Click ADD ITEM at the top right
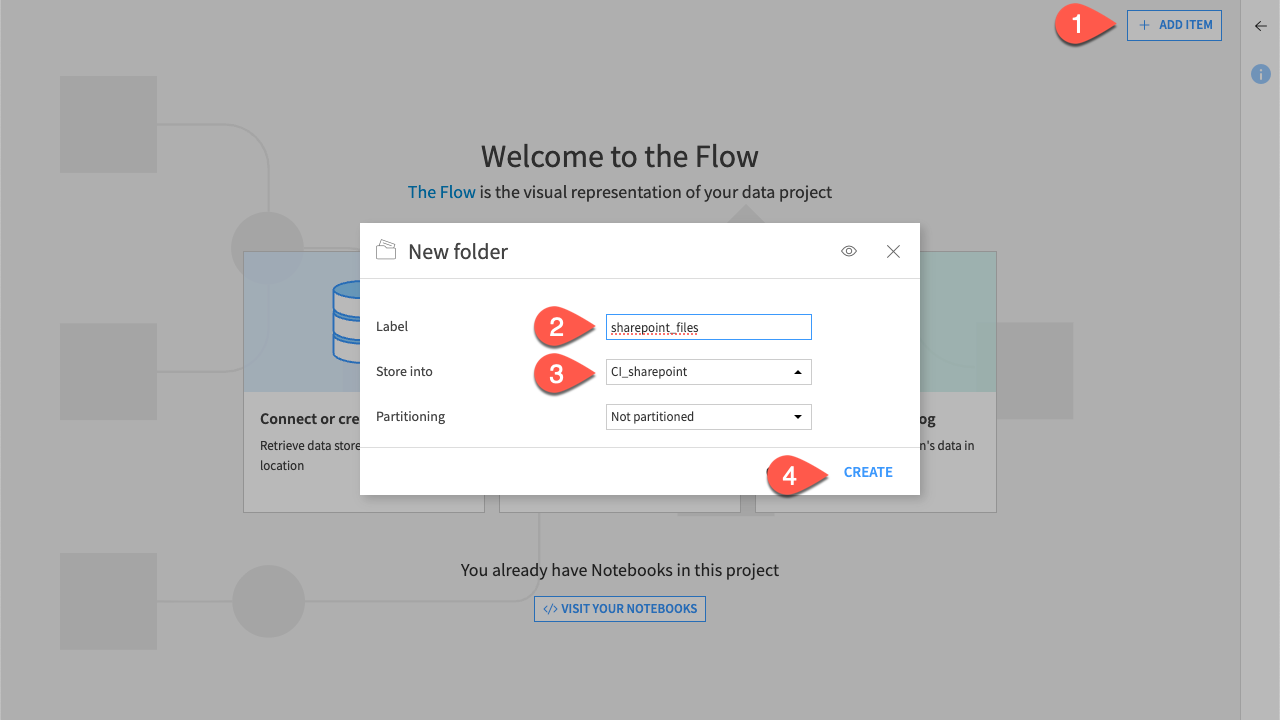This screenshot has width=1280, height=720. [1174, 25]
